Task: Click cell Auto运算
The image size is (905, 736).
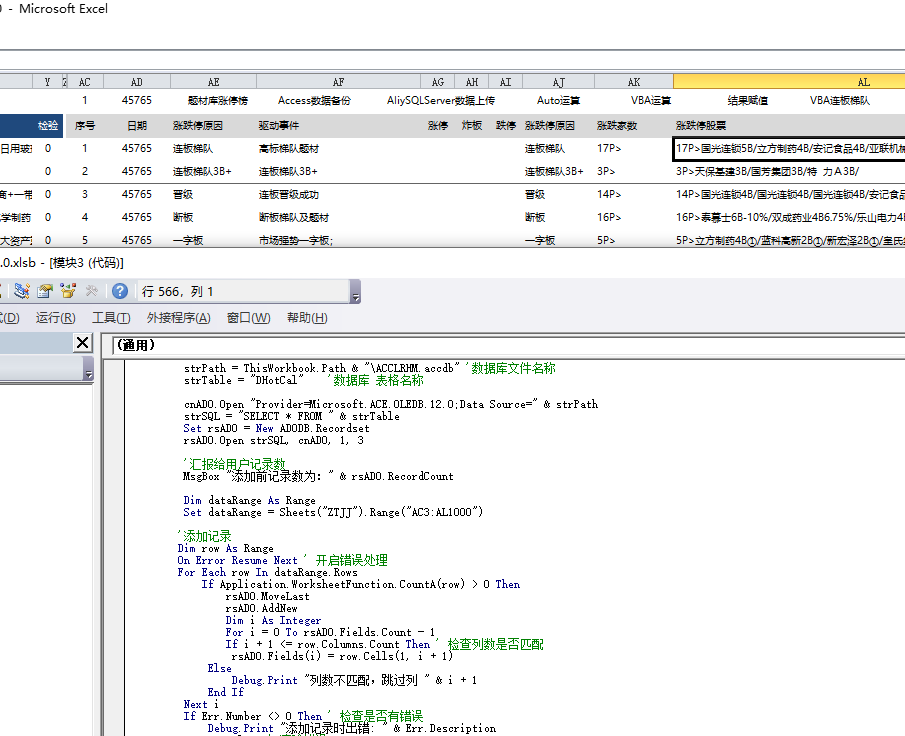Action: click(x=558, y=100)
